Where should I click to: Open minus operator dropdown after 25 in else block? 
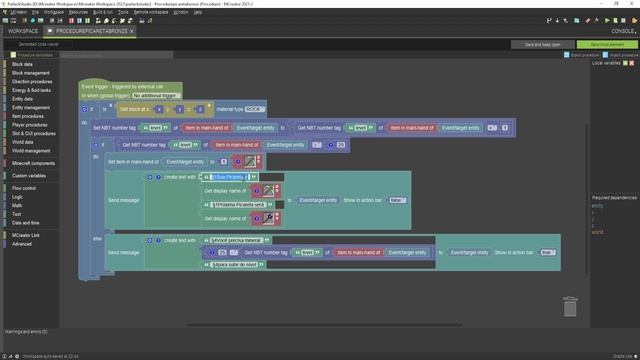[234, 253]
